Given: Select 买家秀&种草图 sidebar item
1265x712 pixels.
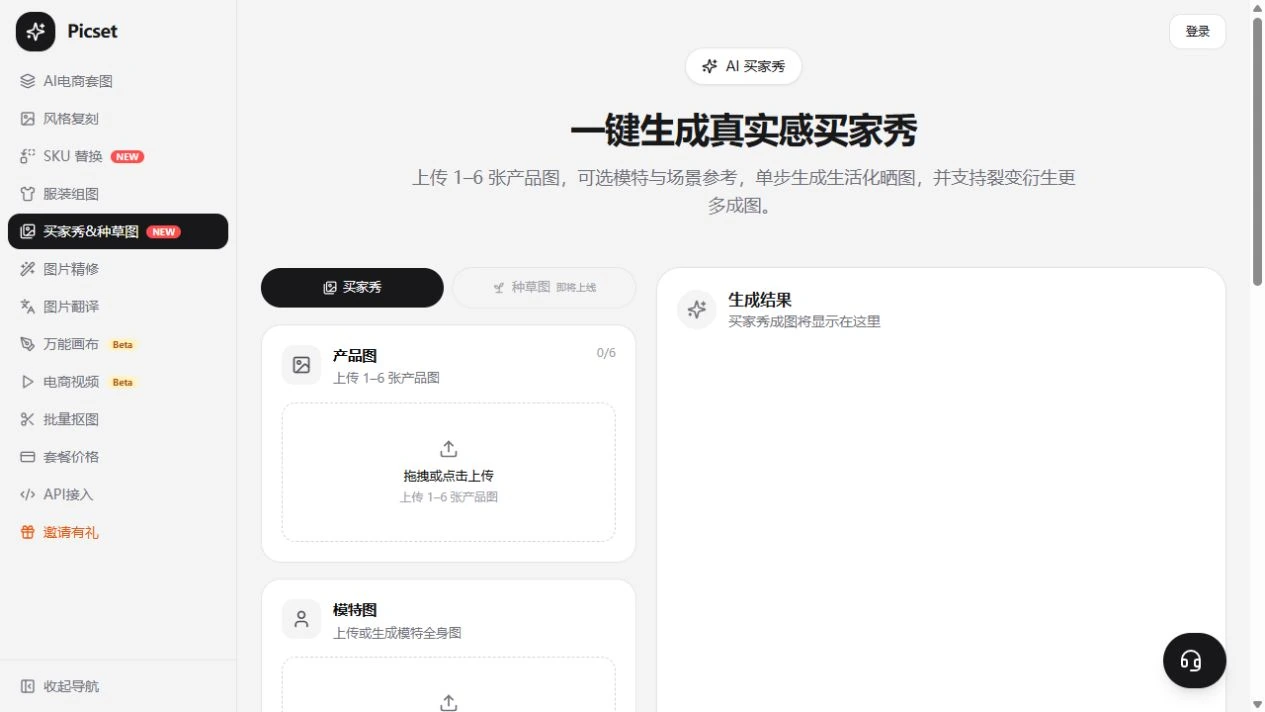Looking at the screenshot, I should (118, 231).
